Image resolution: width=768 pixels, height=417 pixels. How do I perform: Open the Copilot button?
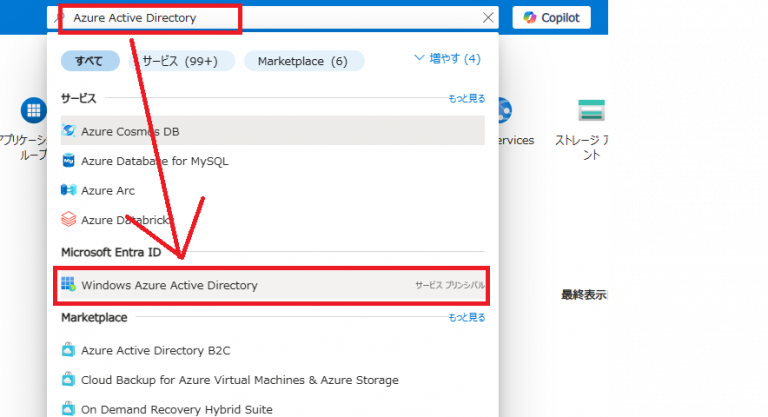tap(552, 18)
